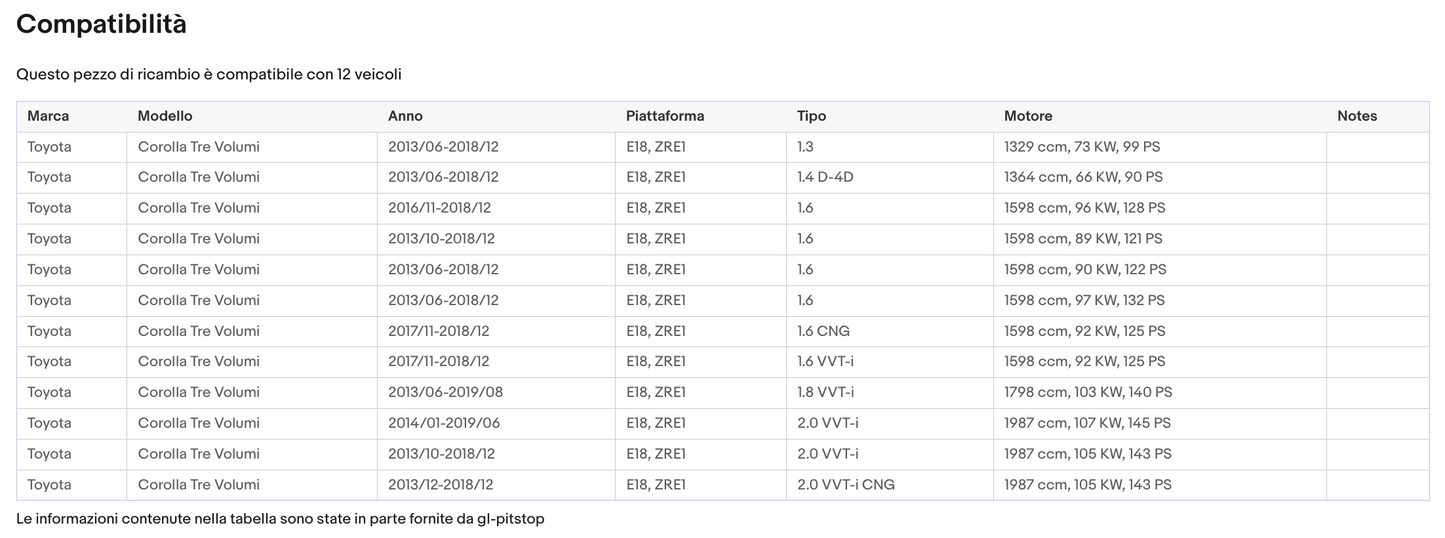The height and width of the screenshot is (538, 1445).
Task: Click the Motore column header
Action: coord(1028,116)
